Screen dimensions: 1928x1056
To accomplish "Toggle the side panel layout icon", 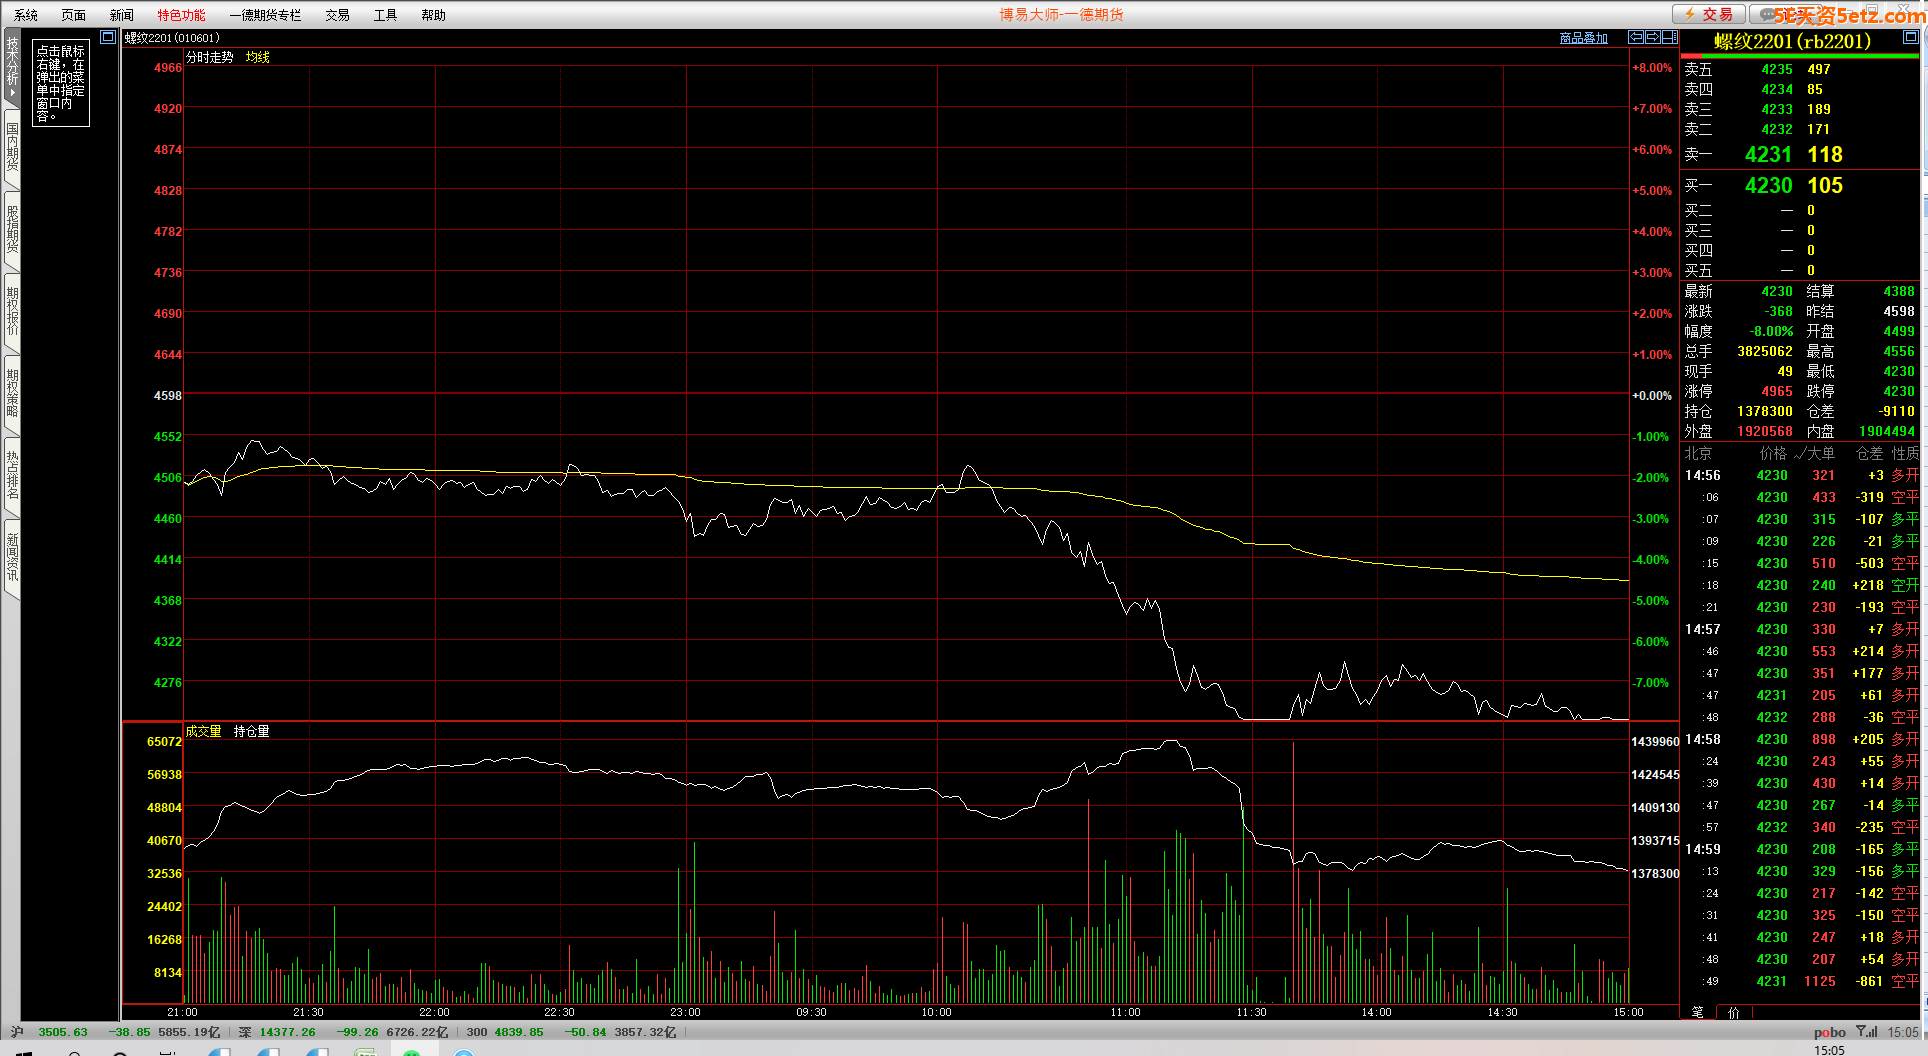I will 1669,37.
